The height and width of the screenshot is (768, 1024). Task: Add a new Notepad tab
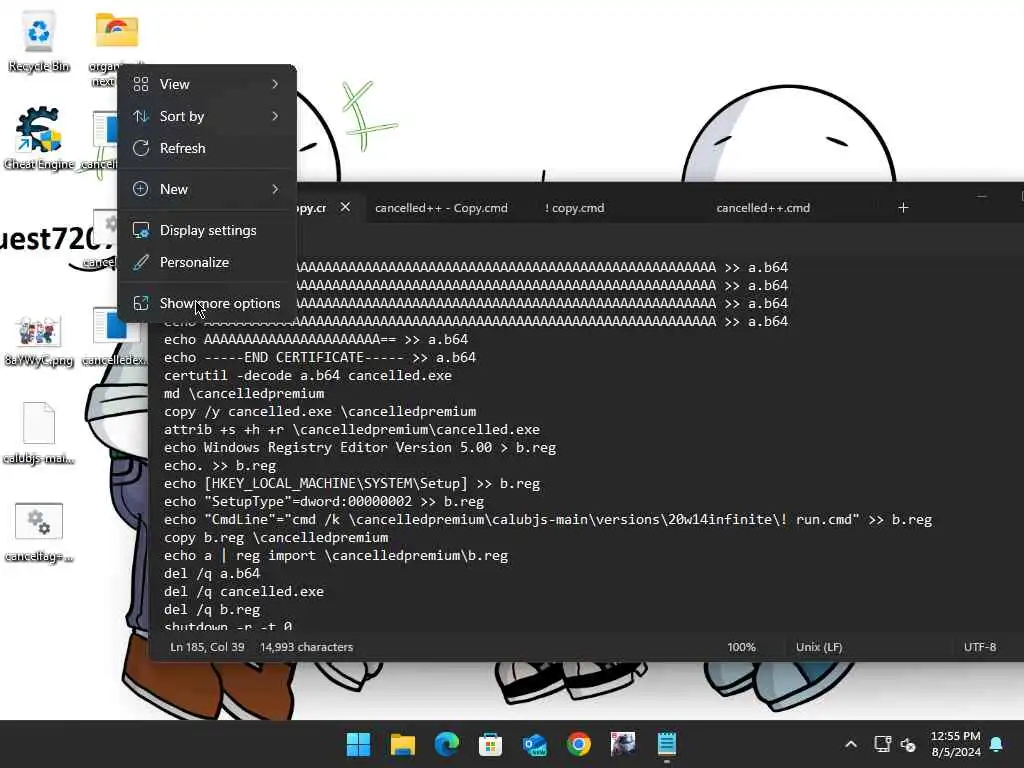(903, 208)
